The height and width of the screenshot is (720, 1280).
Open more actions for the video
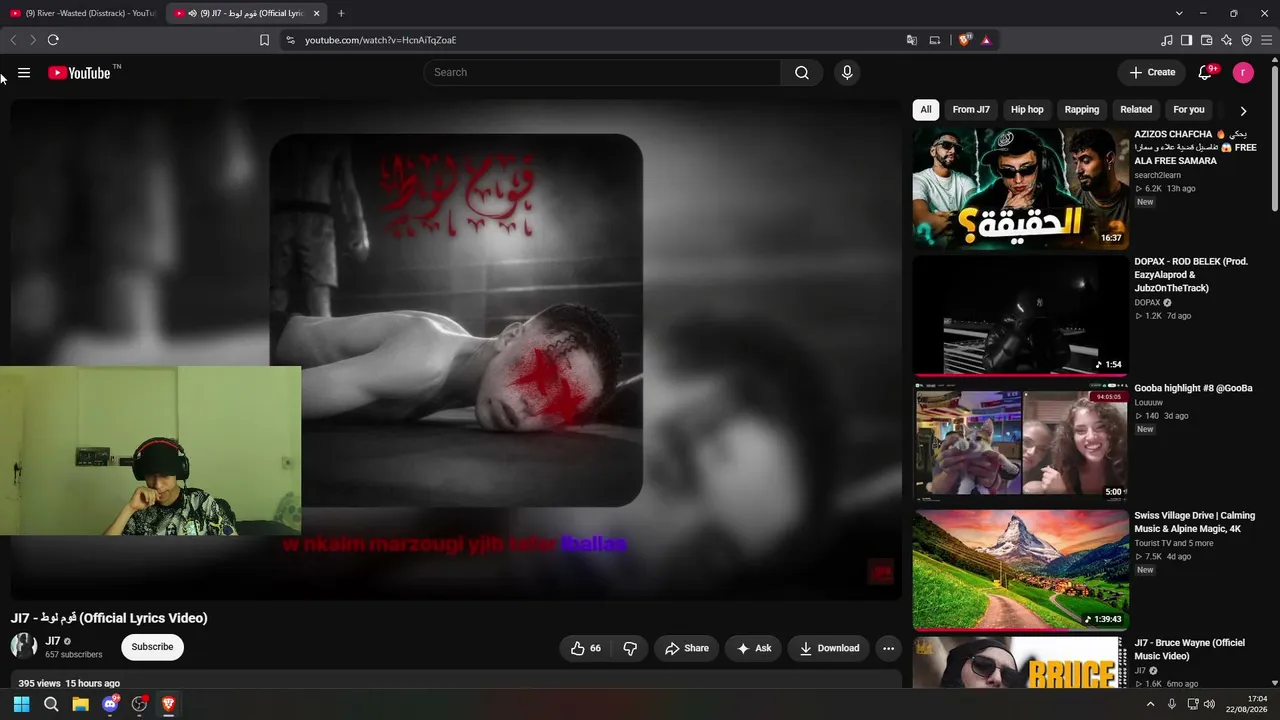(x=888, y=648)
